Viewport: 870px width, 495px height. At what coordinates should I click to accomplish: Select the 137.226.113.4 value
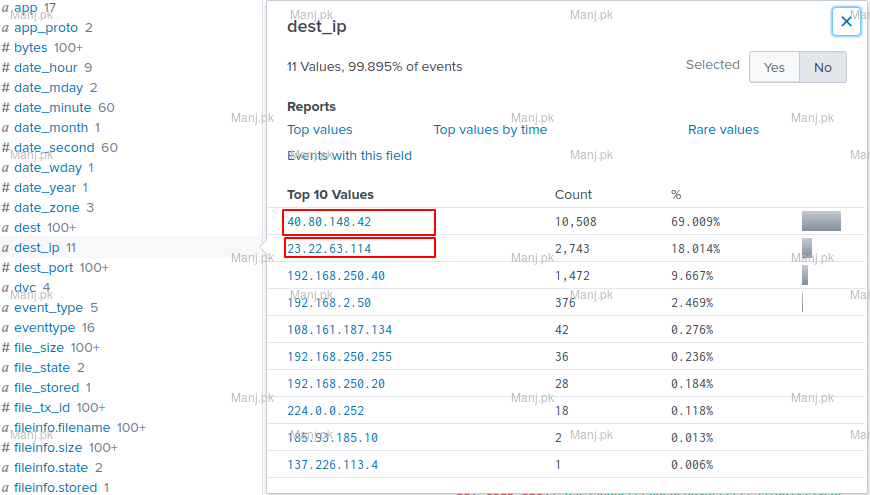[333, 464]
